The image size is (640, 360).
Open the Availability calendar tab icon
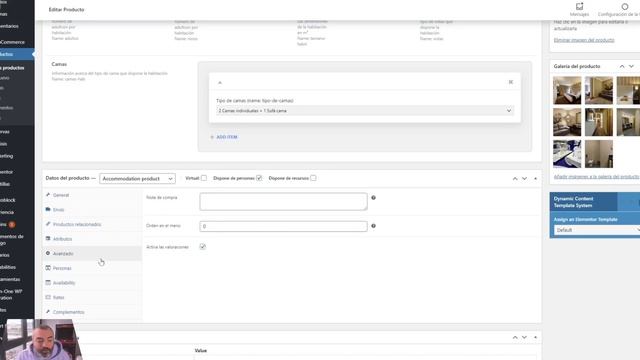tap(48, 282)
